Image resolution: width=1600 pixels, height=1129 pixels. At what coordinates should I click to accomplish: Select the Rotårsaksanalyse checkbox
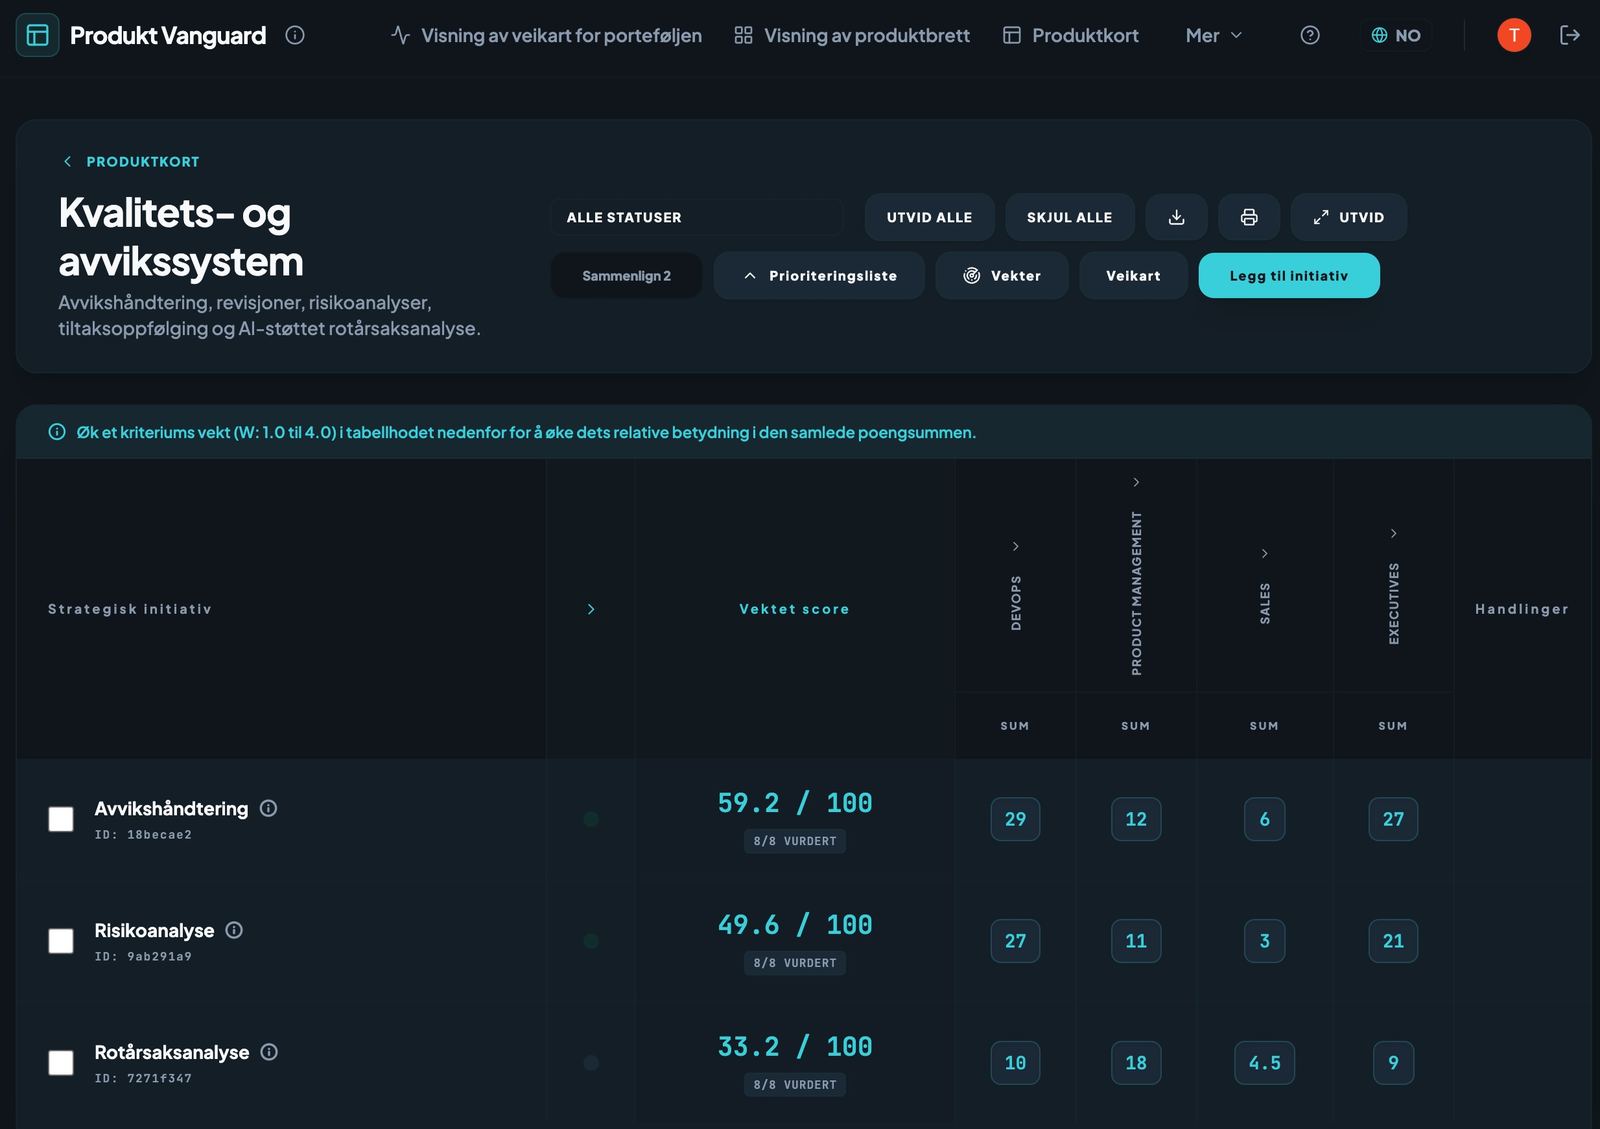click(61, 1062)
